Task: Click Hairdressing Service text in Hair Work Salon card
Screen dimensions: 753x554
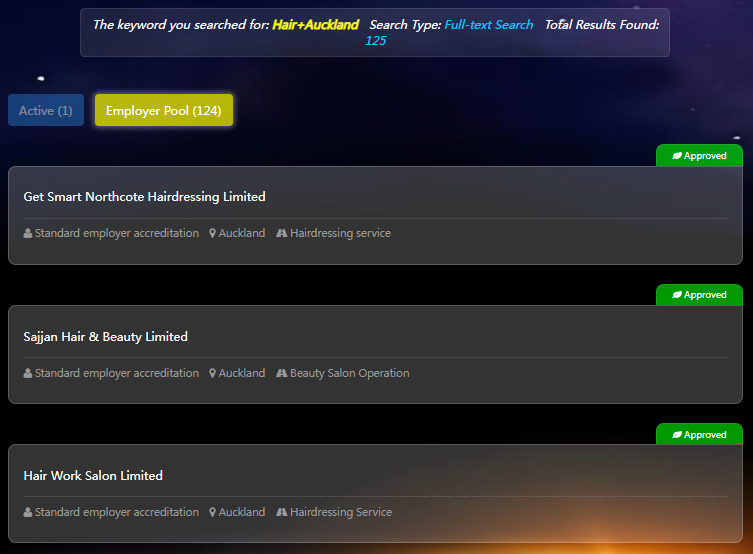Action: click(341, 512)
